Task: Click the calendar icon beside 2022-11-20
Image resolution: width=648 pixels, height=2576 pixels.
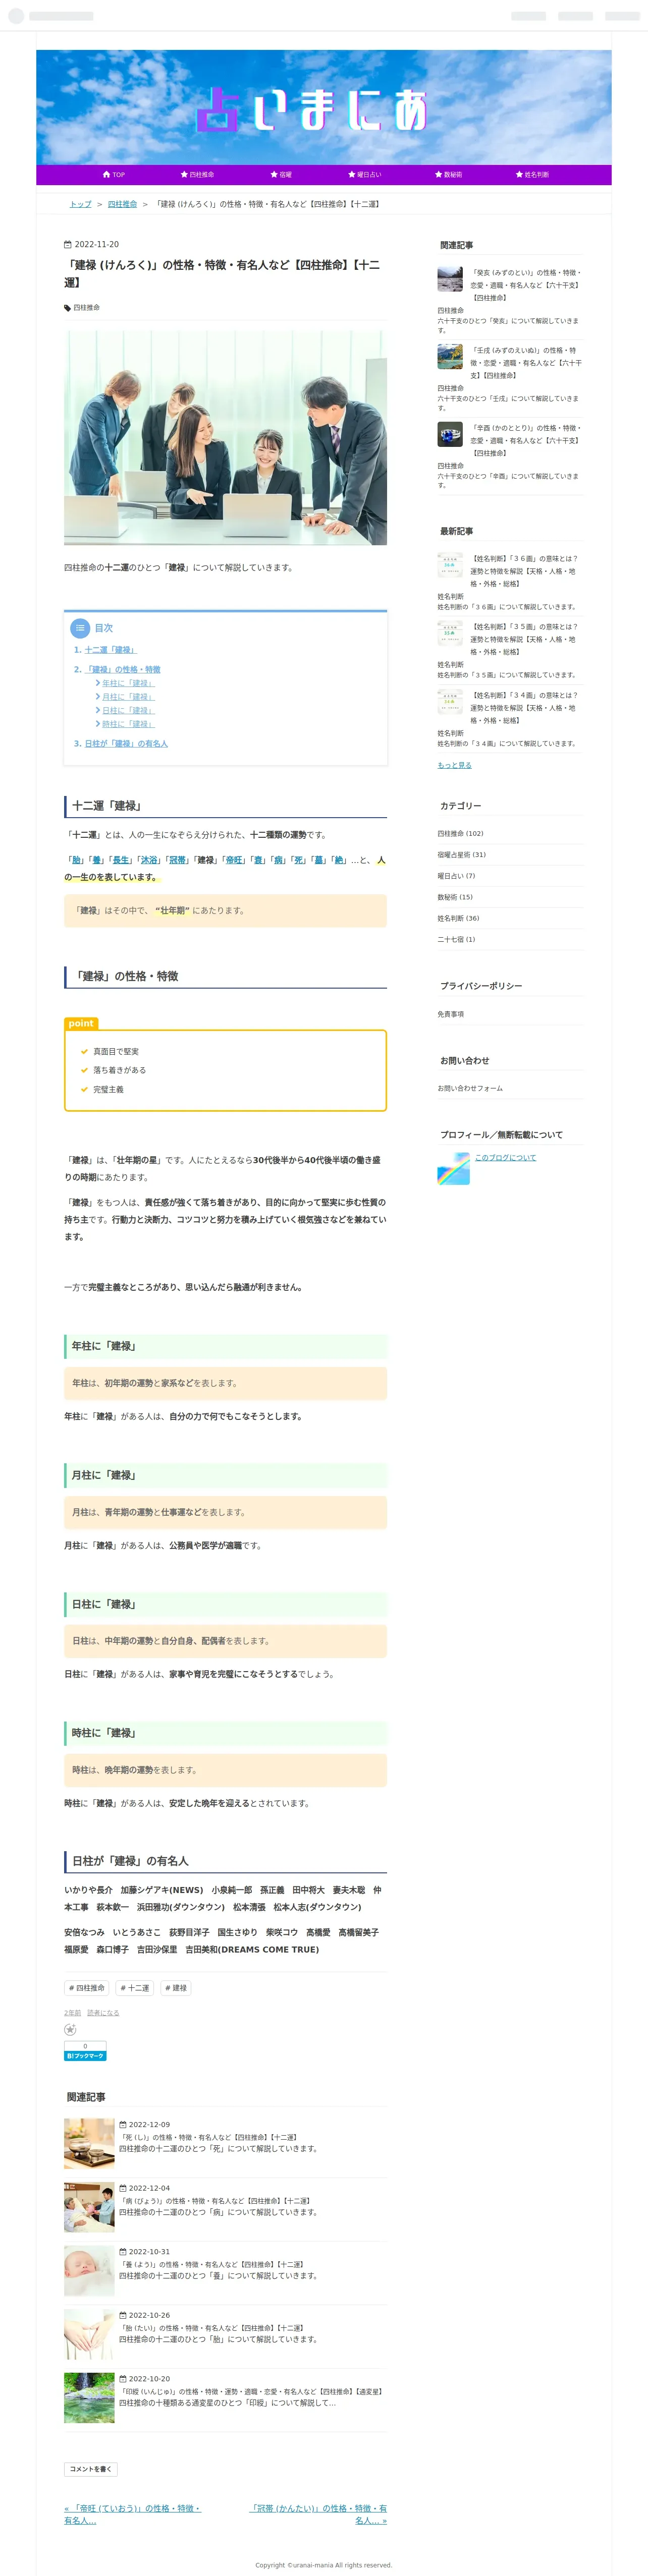Action: point(68,244)
